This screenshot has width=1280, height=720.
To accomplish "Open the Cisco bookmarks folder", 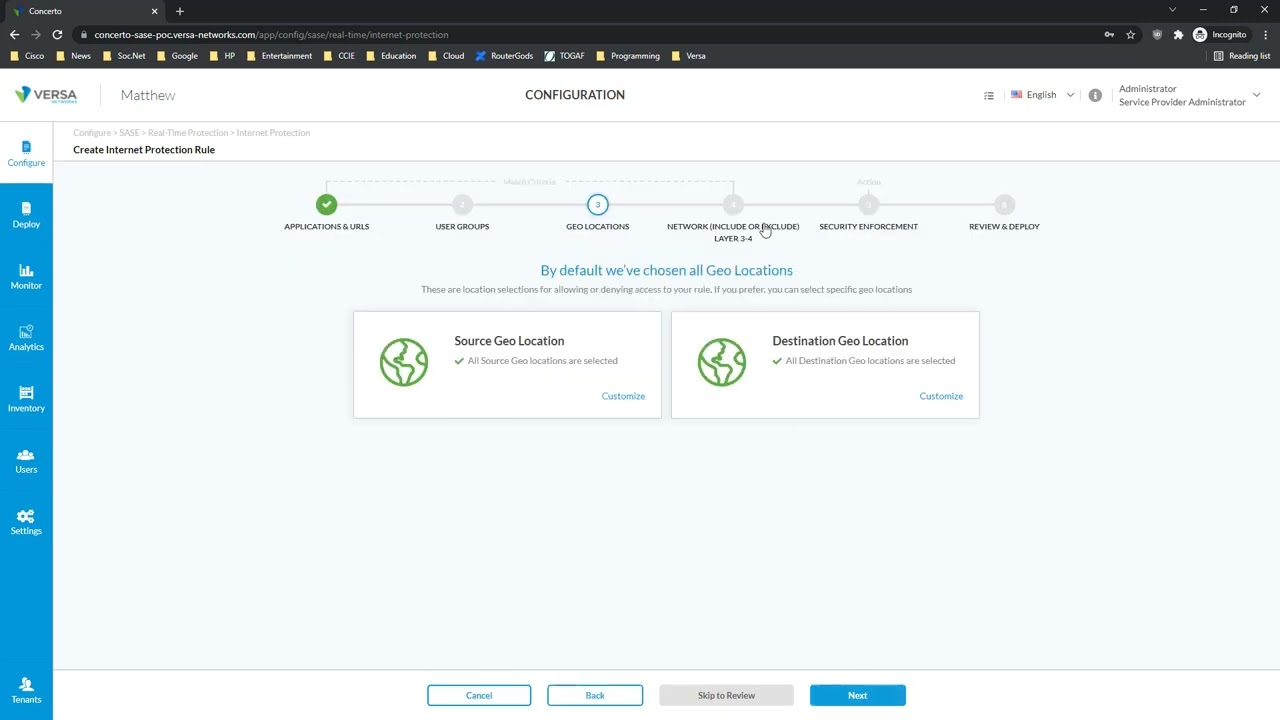I will pyautogui.click(x=27, y=56).
